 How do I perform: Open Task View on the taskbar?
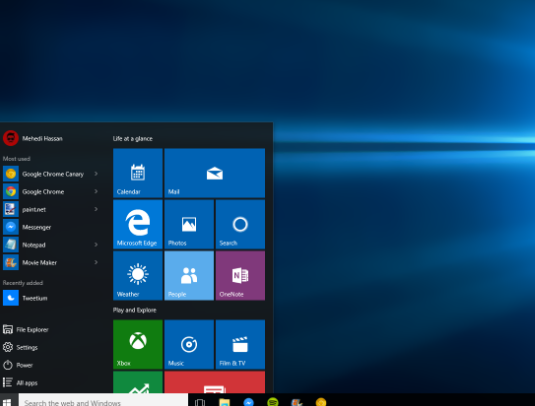tap(200, 402)
